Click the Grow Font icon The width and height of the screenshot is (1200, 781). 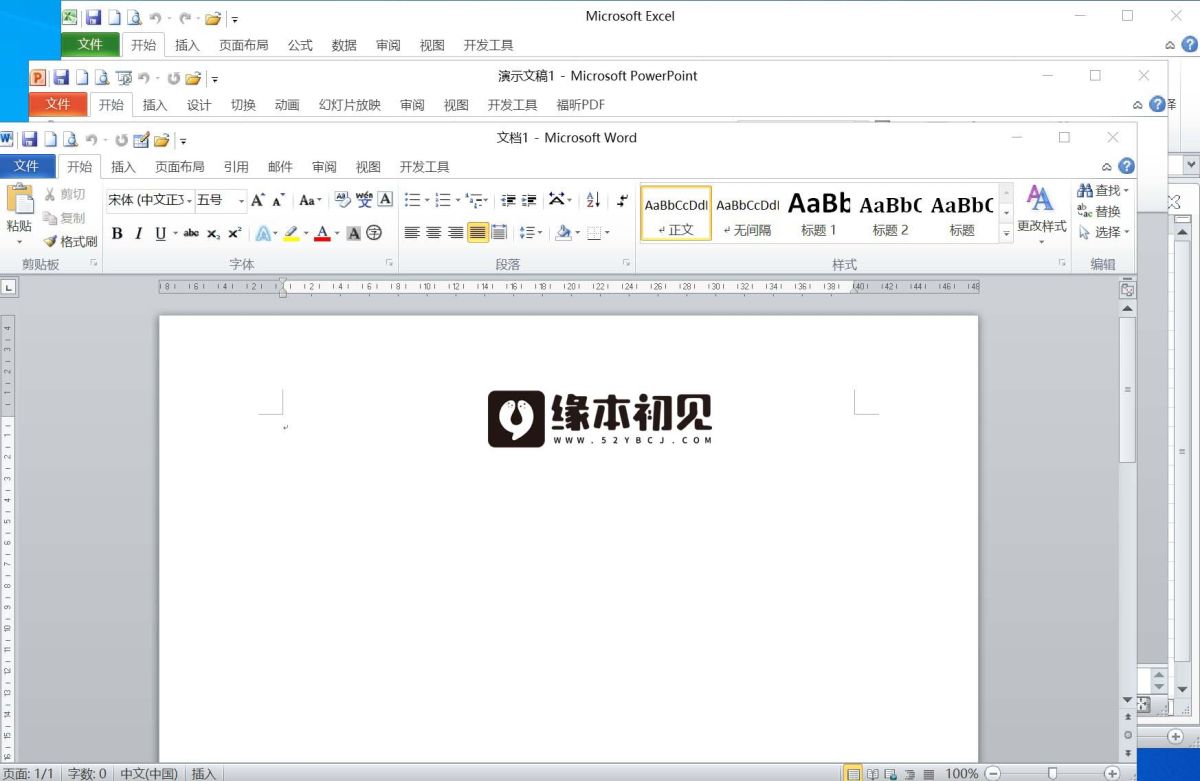(x=258, y=200)
